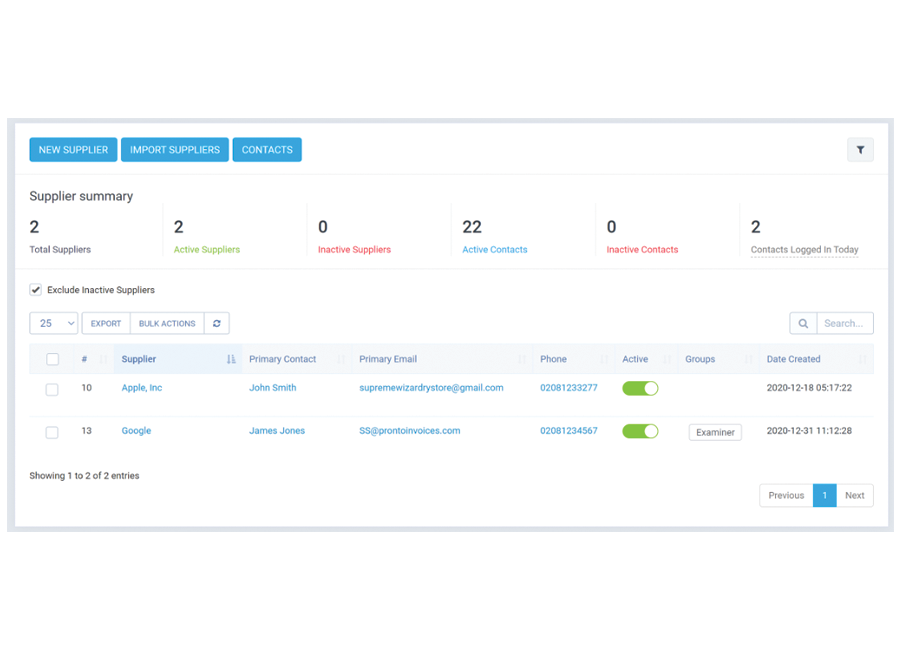Uncheck Exclude Inactive Suppliers checkbox

36,290
